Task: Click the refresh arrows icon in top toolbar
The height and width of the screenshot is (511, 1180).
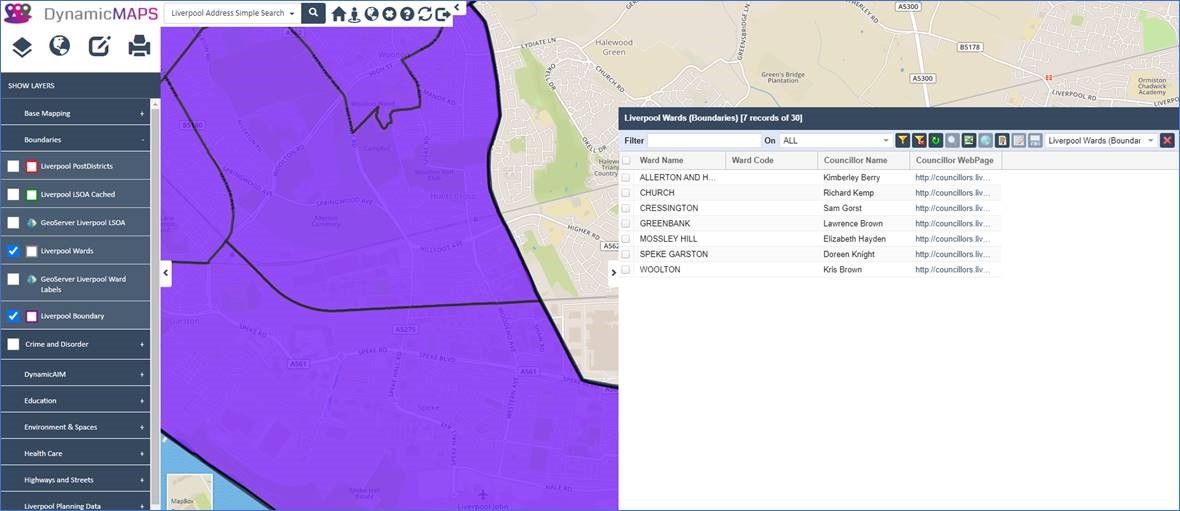Action: [425, 14]
